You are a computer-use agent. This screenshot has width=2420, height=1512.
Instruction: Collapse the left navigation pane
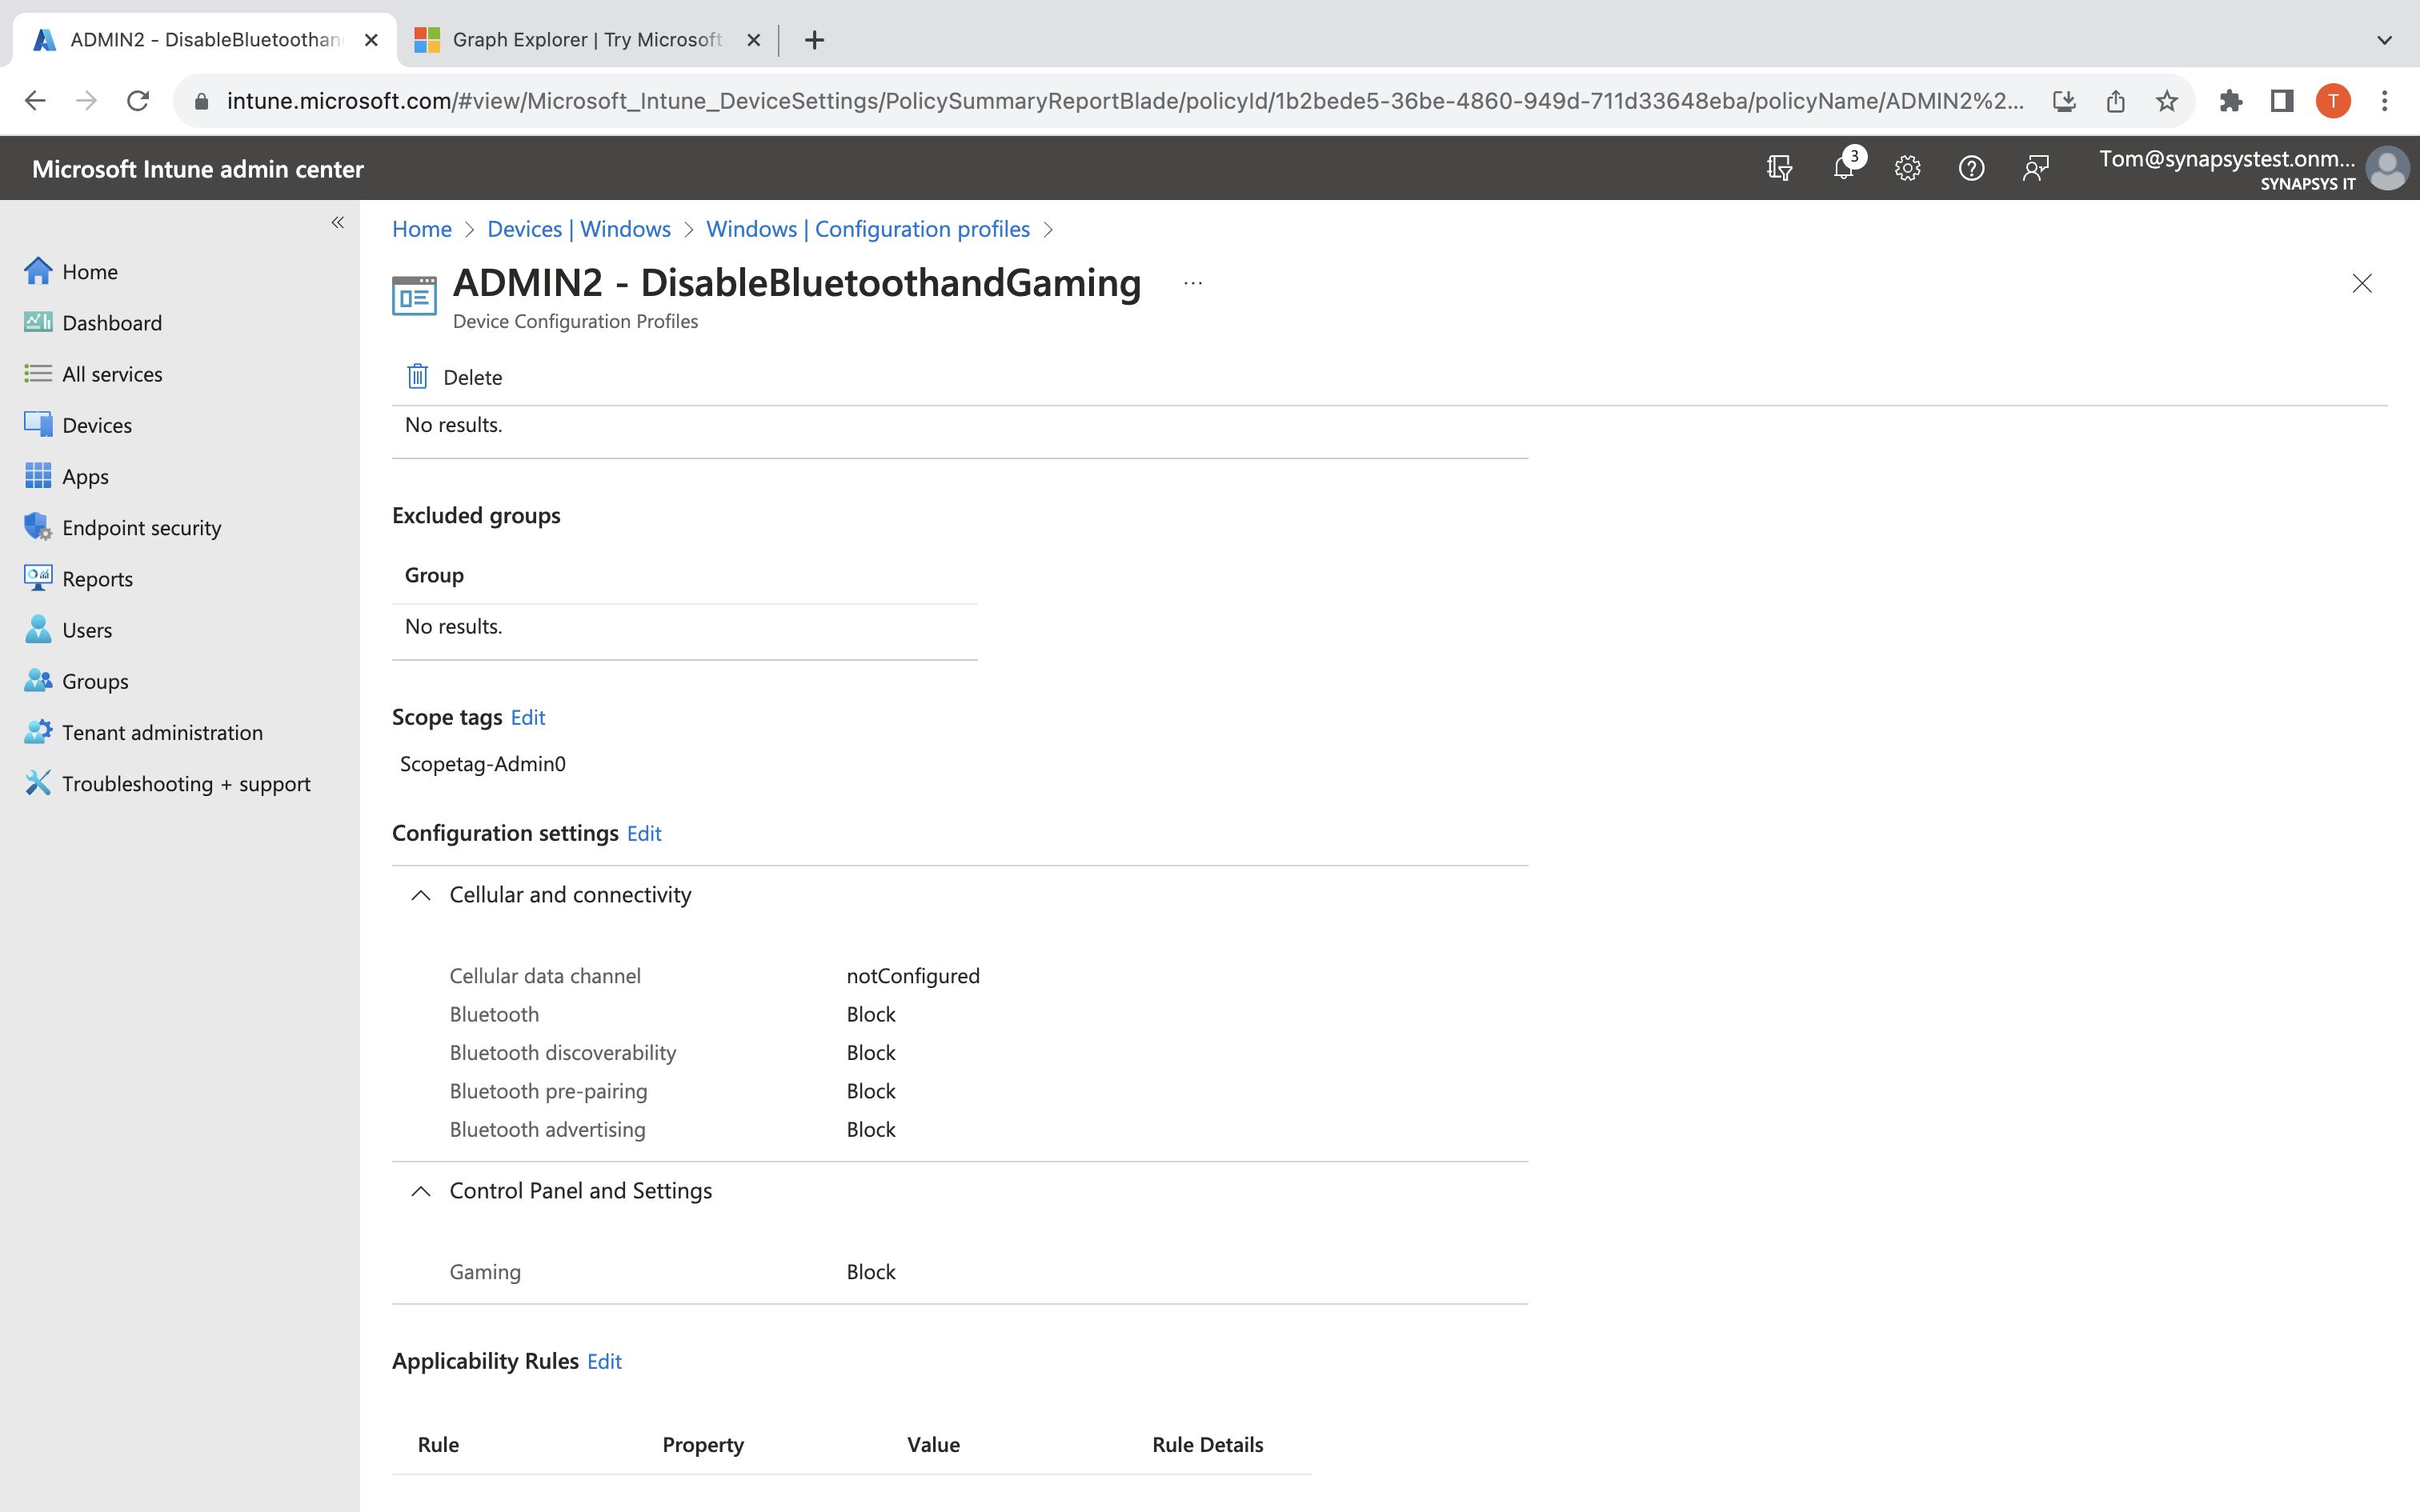[x=337, y=222]
